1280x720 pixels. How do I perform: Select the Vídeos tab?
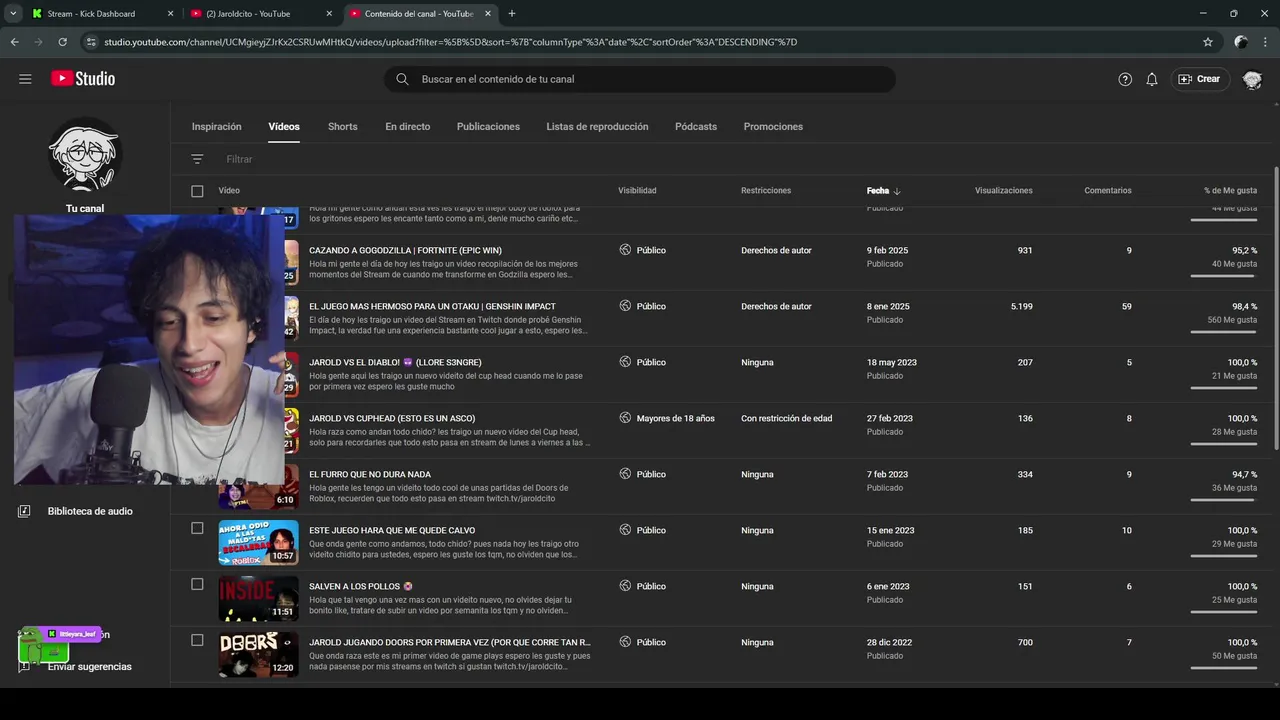[x=284, y=127]
